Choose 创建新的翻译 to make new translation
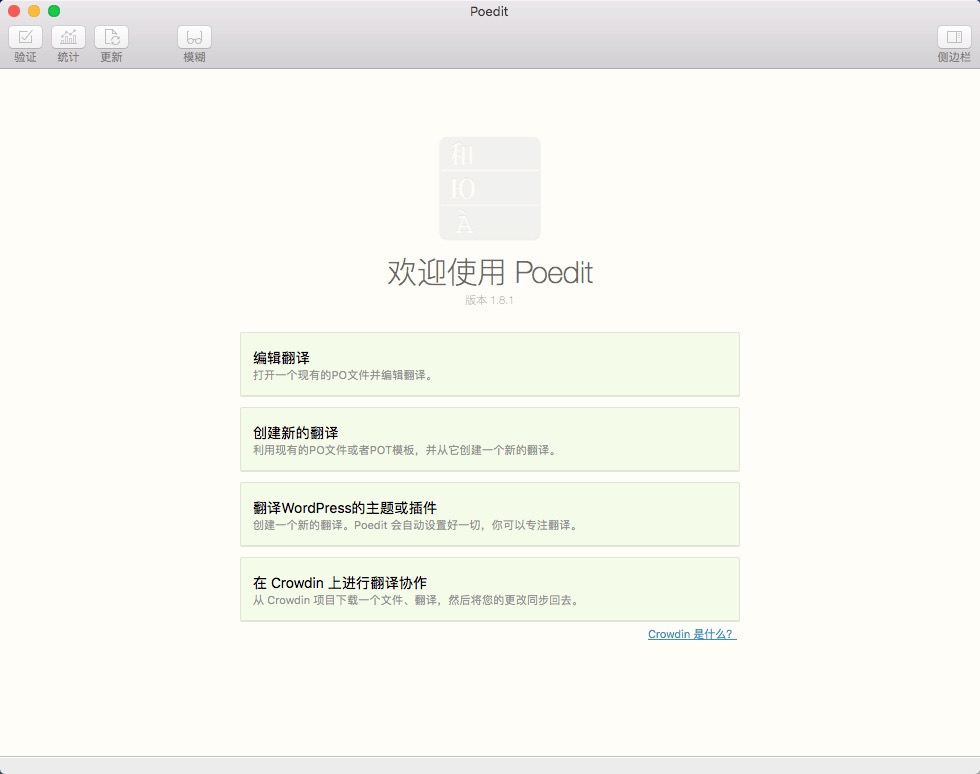Image resolution: width=980 pixels, height=774 pixels. click(488, 438)
